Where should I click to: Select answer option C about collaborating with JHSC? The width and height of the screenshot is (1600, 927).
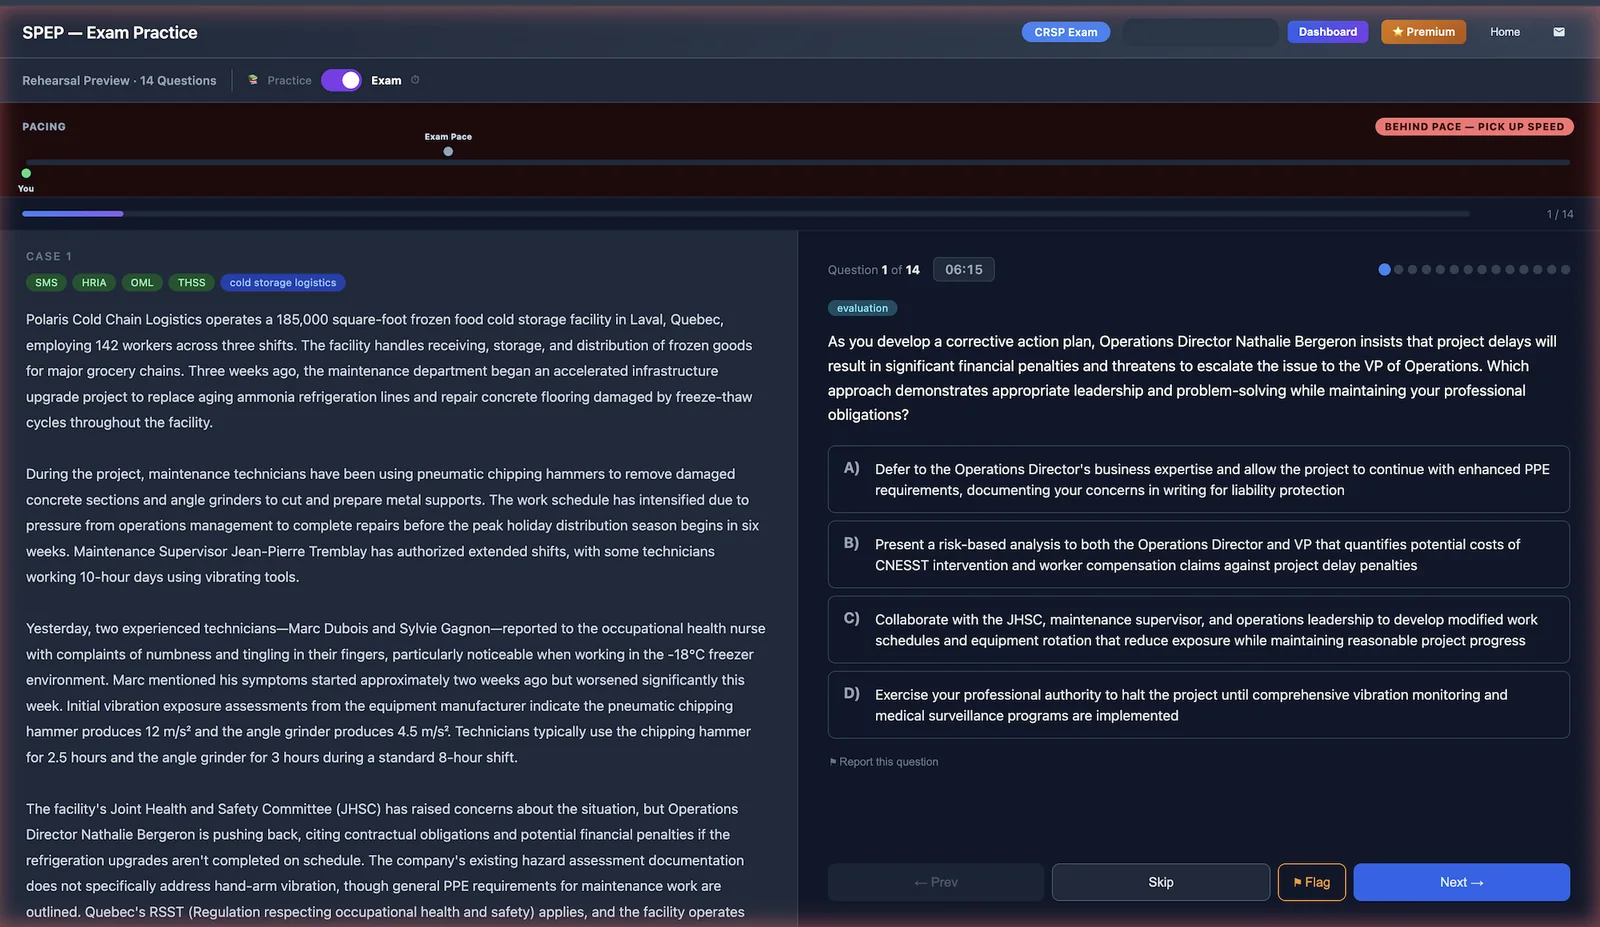(1198, 629)
